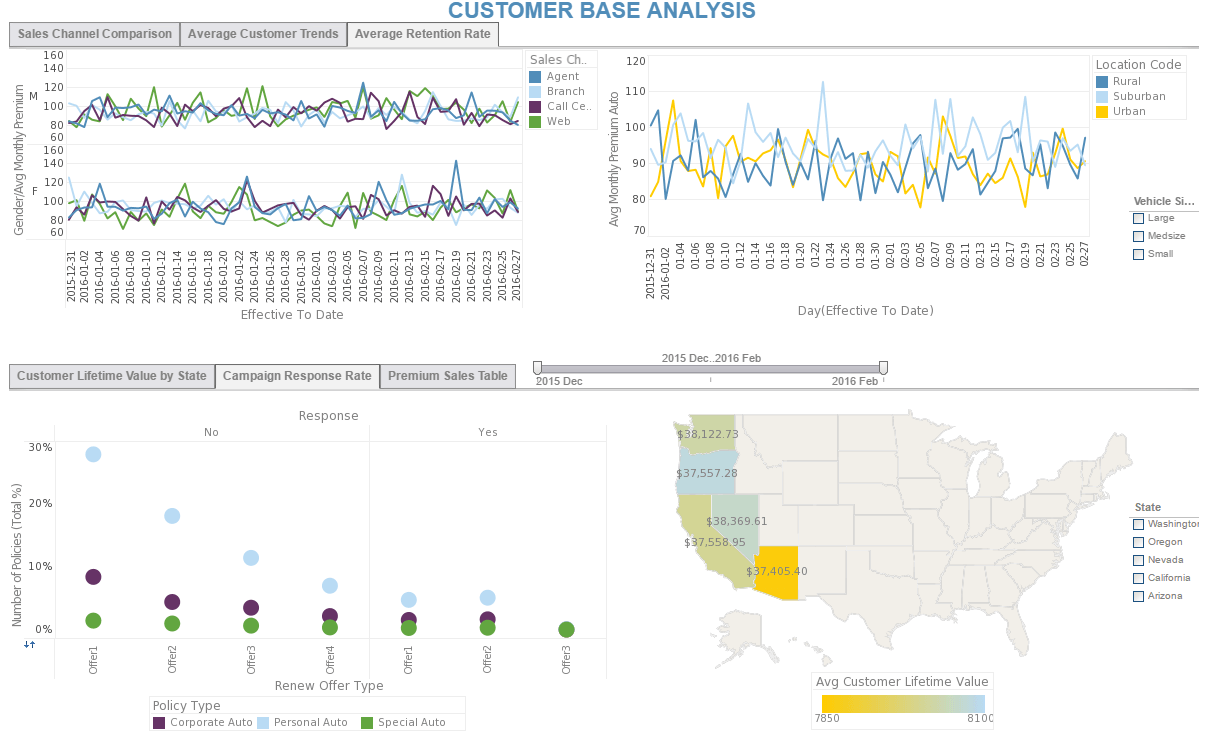Click the left handle of the date range slider

click(x=537, y=368)
